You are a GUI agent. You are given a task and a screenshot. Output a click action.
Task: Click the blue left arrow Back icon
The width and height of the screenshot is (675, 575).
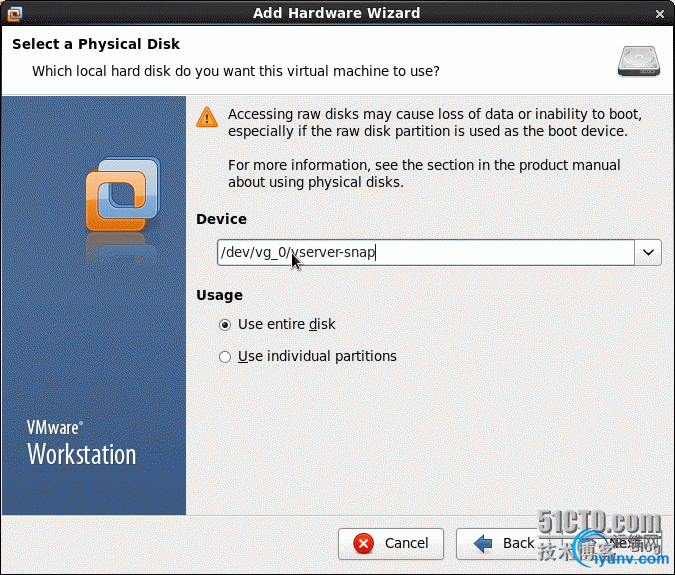[x=483, y=544]
